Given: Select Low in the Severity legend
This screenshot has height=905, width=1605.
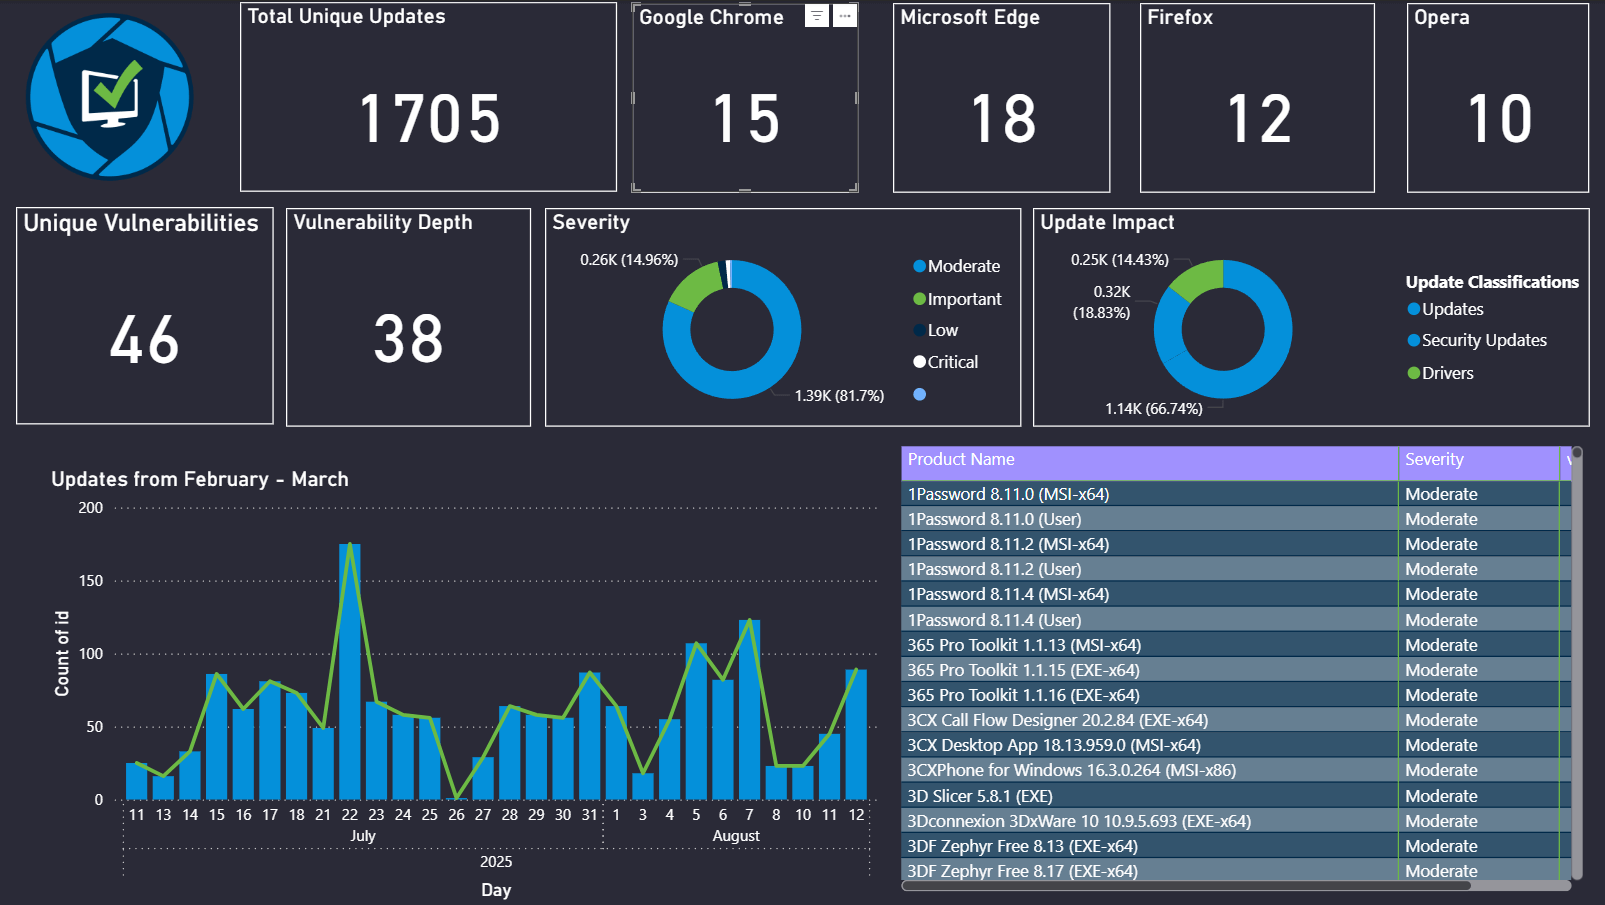Looking at the screenshot, I should [x=936, y=330].
